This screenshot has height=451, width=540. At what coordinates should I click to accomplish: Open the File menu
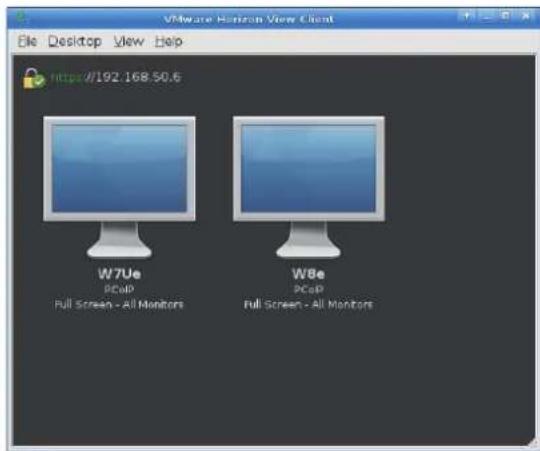[x=27, y=41]
